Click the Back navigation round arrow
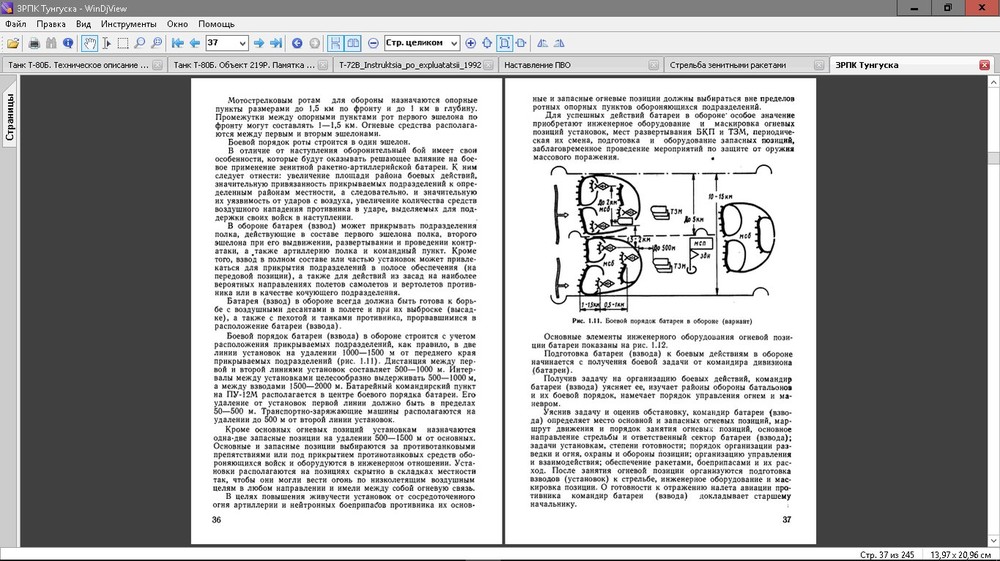The height and width of the screenshot is (561, 1000). [297, 43]
